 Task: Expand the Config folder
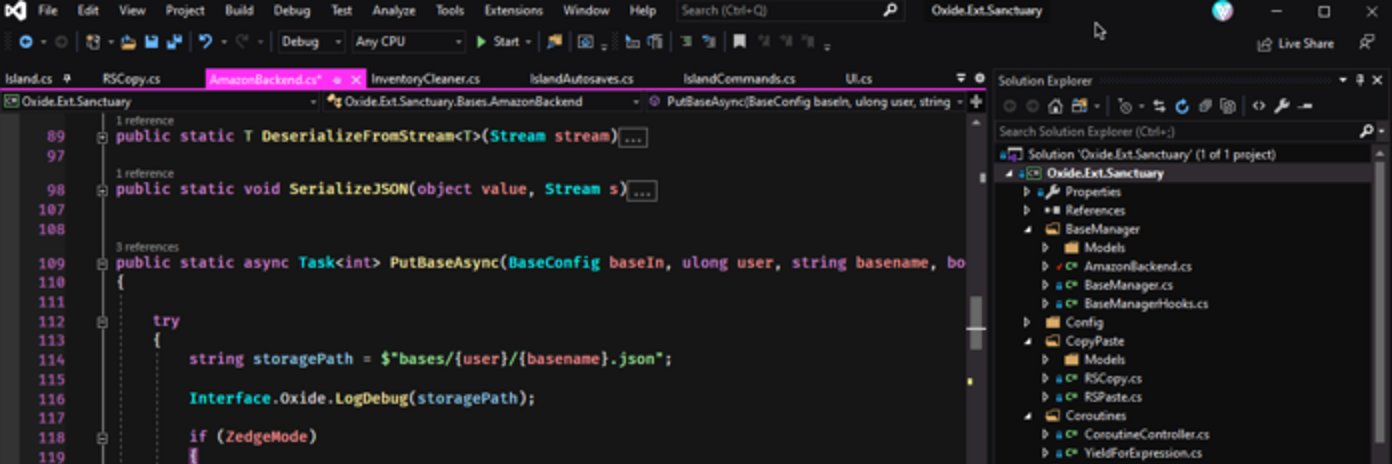[1026, 322]
